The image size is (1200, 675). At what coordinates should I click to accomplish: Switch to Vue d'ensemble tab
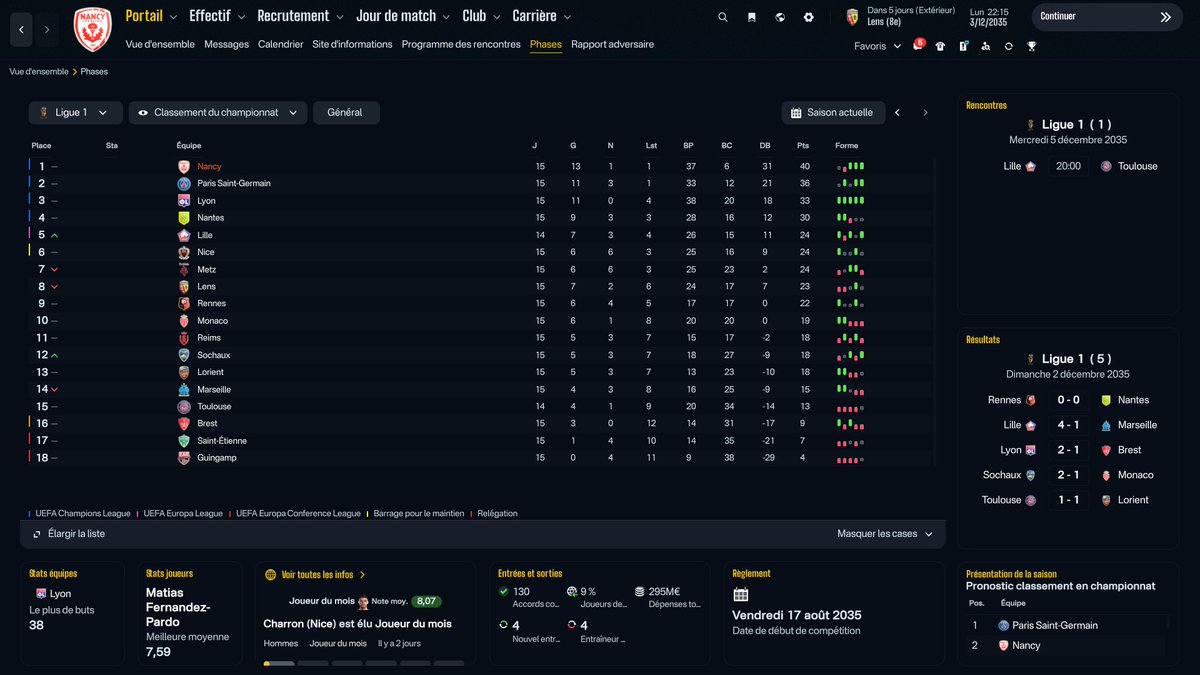coord(160,44)
